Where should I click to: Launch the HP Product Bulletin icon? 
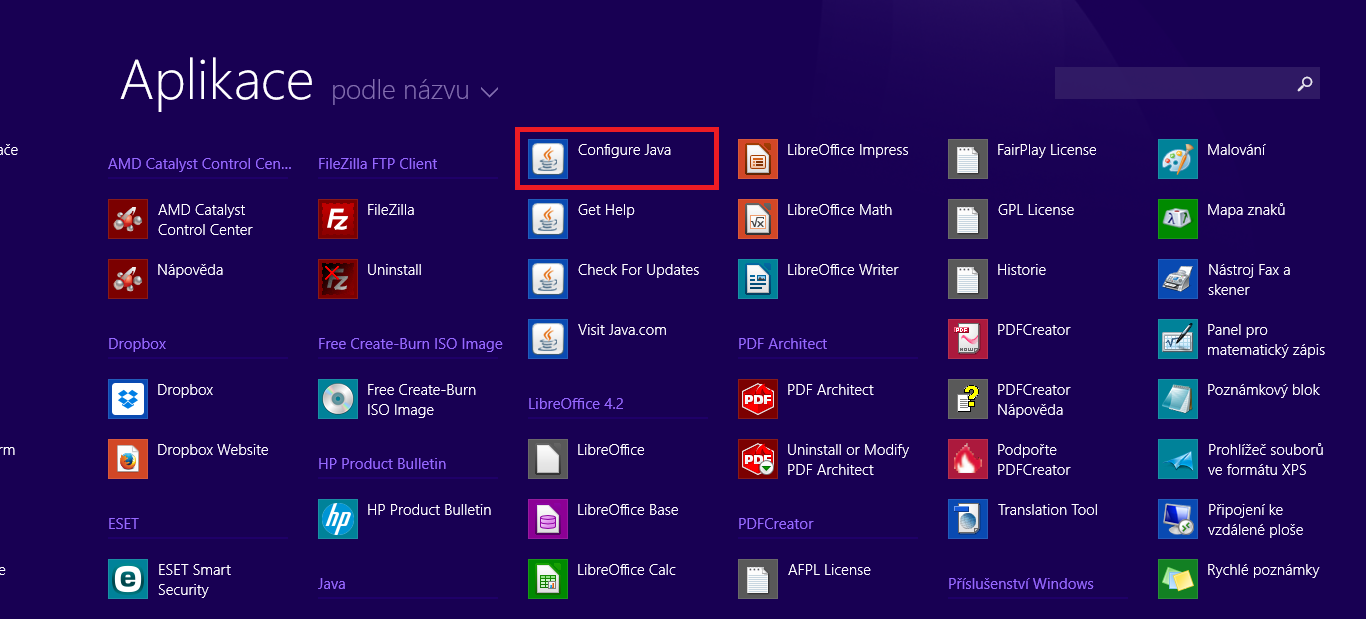[x=338, y=519]
